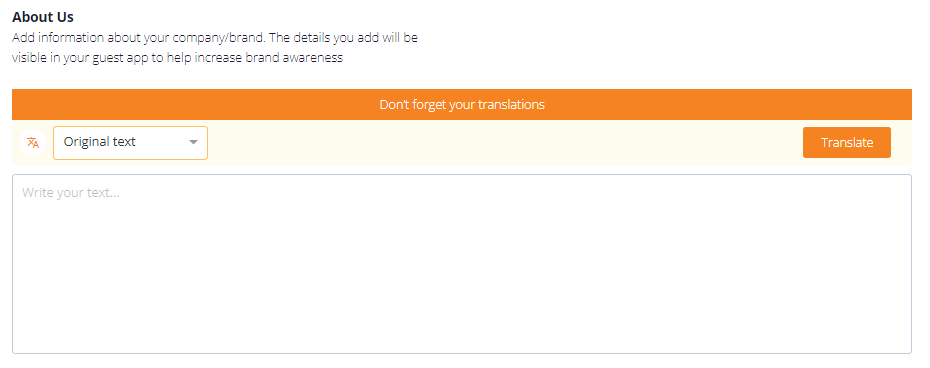930x368 pixels.
Task: Click the empty center of the About Us text area
Action: 461,264
